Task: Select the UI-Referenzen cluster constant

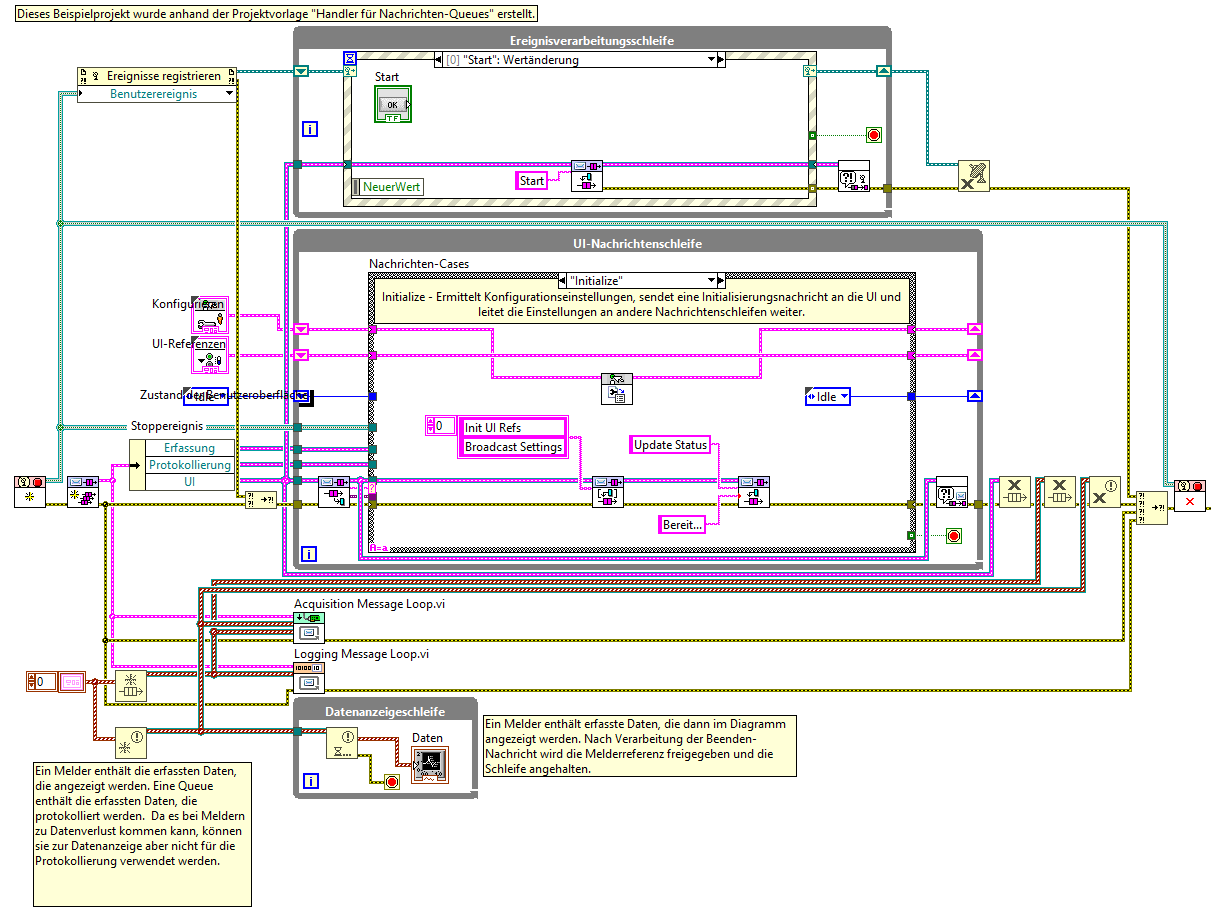Action: pyautogui.click(x=209, y=355)
